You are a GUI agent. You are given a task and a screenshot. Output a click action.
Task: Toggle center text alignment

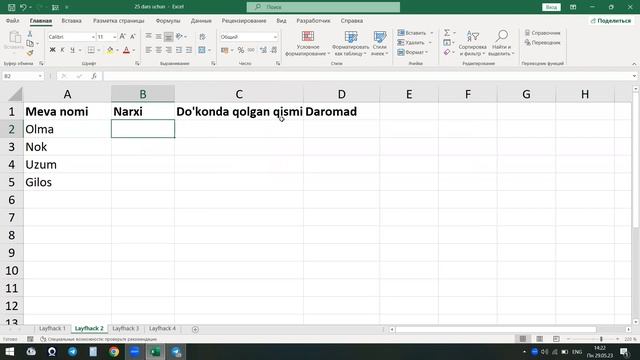[x=158, y=50]
